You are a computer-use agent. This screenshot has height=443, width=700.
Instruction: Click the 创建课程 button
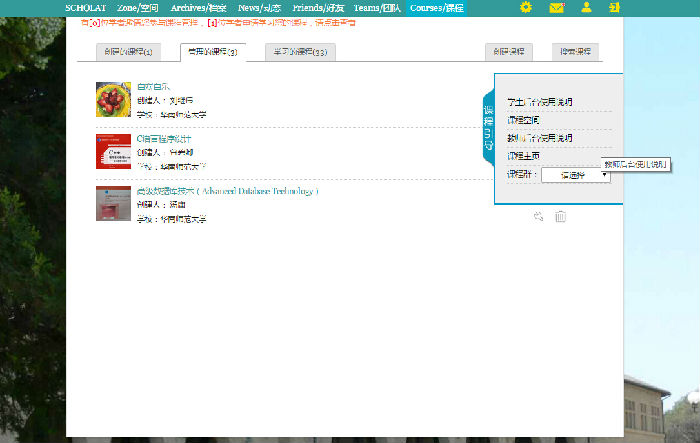(x=509, y=52)
